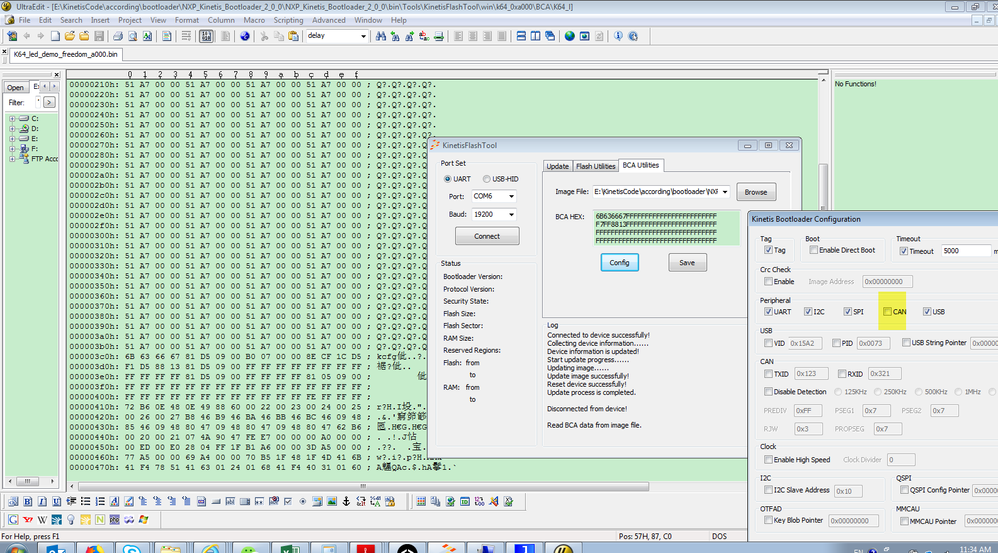
Task: Open the File menu
Action: 24,20
